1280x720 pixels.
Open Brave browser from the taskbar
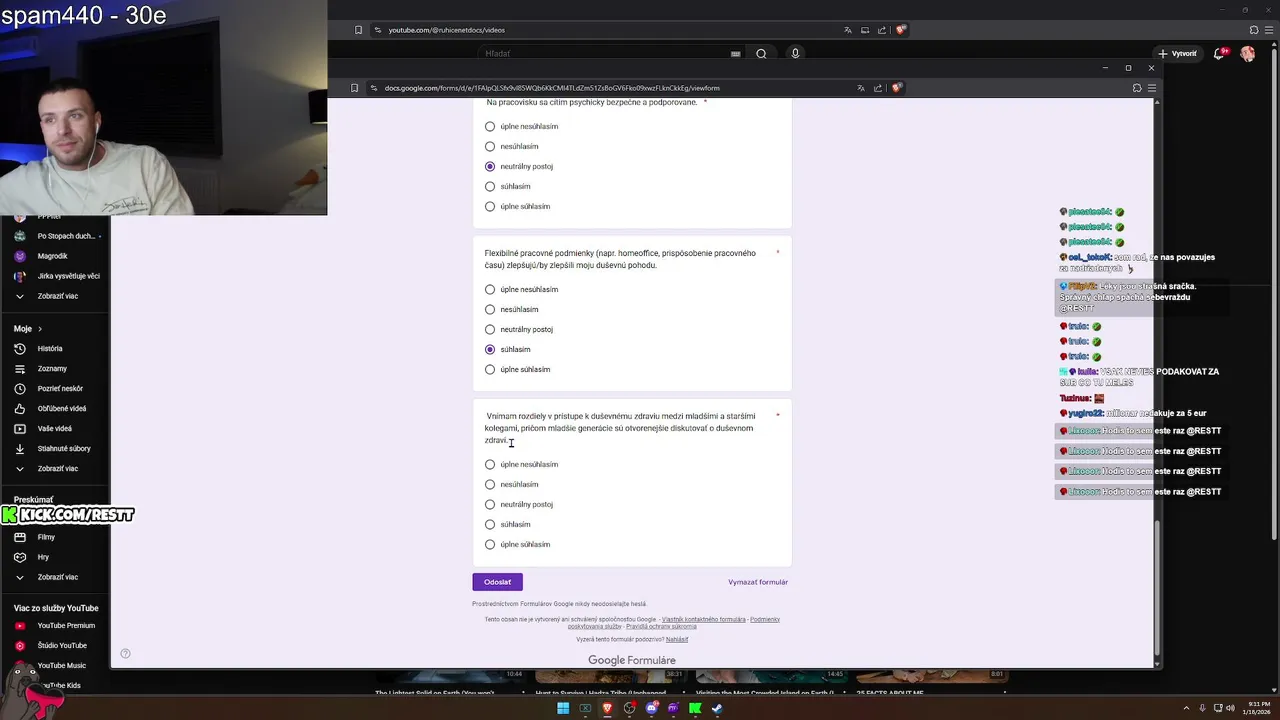(x=607, y=708)
